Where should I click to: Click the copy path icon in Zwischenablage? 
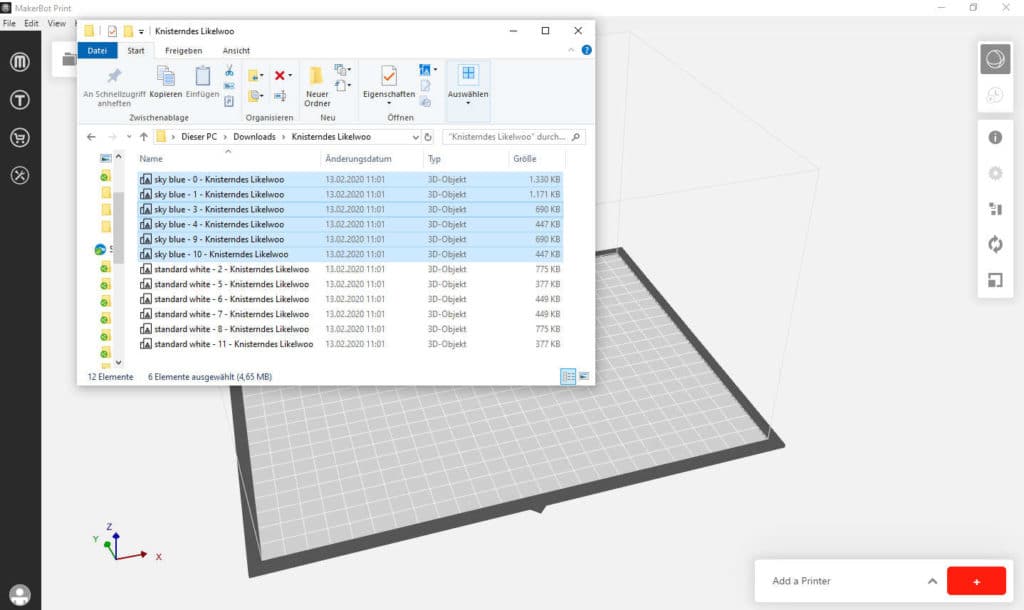tap(229, 86)
